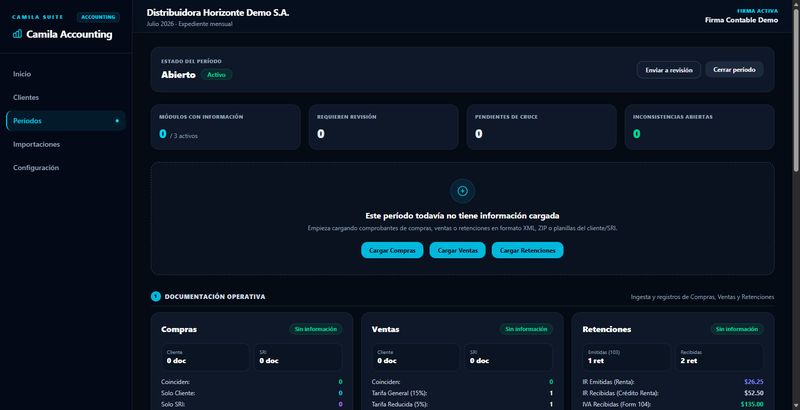Image resolution: width=800 pixels, height=410 pixels.
Task: Click the Solo SRI row in the Compras card
Action: click(252, 404)
